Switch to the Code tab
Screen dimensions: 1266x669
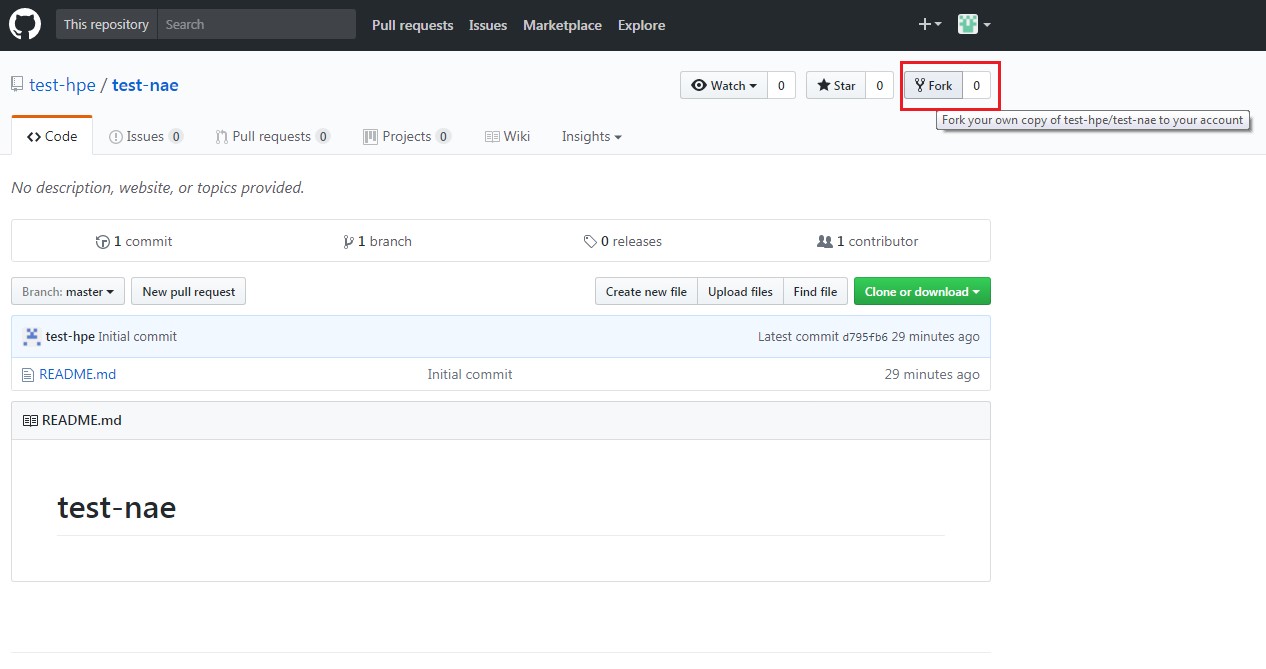[52, 136]
